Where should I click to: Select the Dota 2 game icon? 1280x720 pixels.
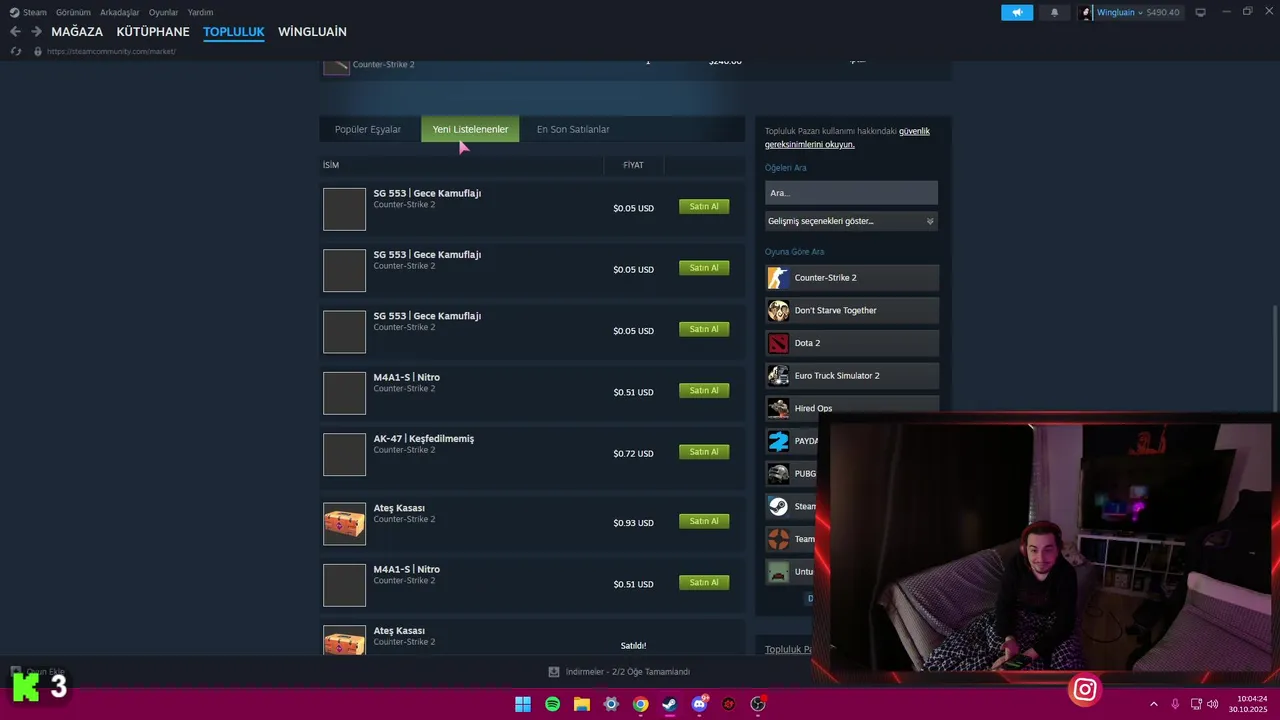click(x=778, y=343)
